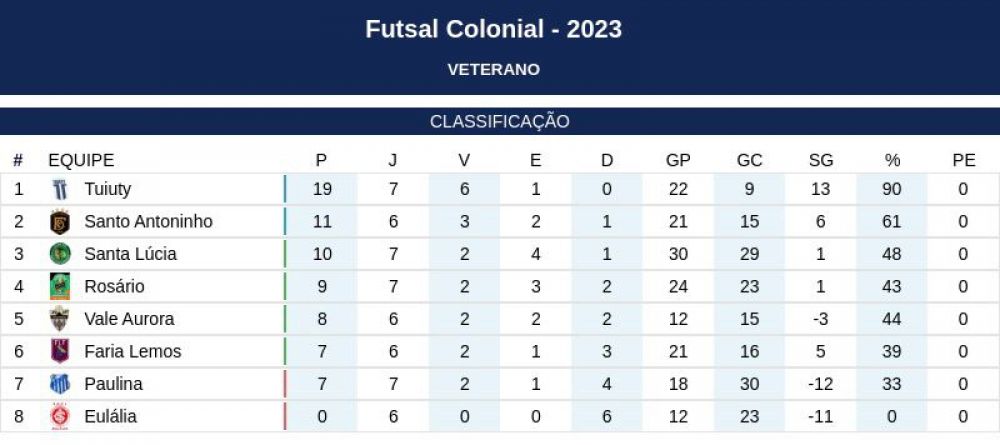The image size is (1000, 445).
Task: Select the VETERANO category label
Action: [x=494, y=69]
